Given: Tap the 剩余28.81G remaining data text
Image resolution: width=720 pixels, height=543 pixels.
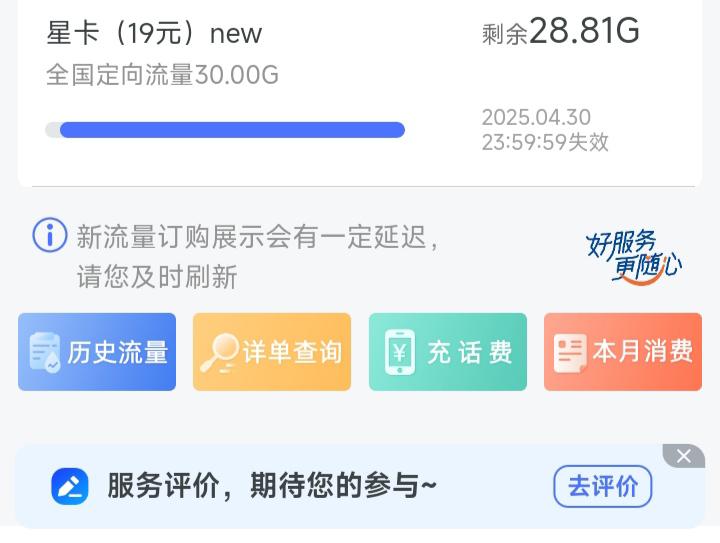Looking at the screenshot, I should [x=561, y=31].
